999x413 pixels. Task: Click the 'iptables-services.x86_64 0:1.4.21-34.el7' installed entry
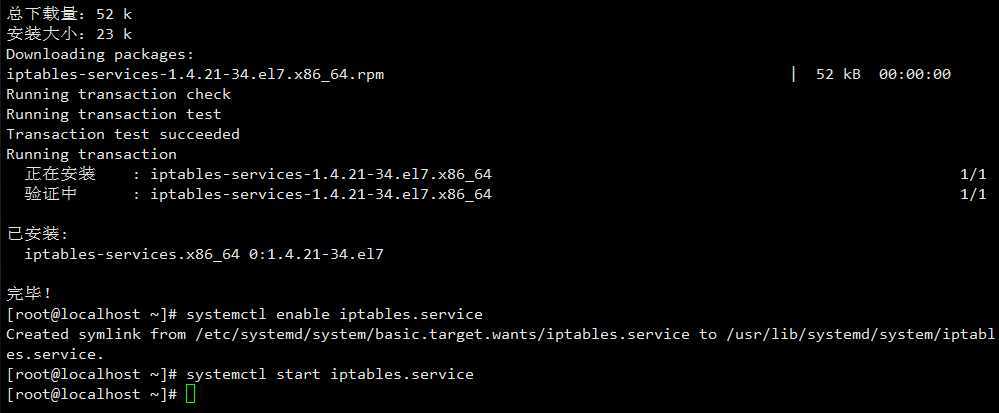204,254
